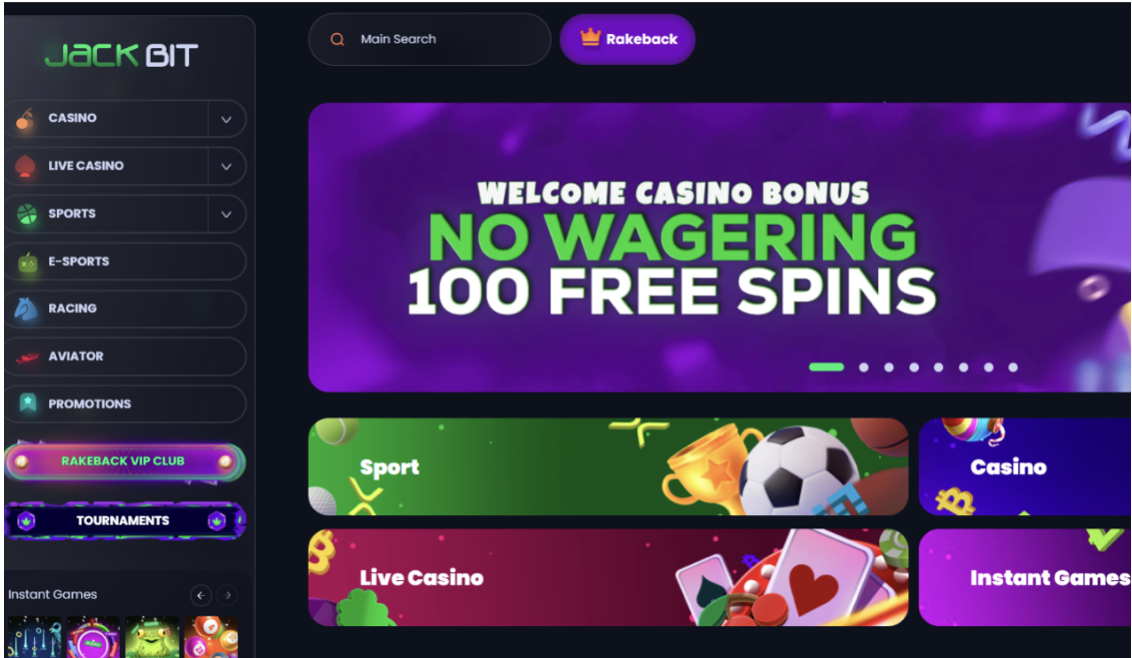Click into the Main Search field
Screen dimensions: 1132x658
point(430,40)
